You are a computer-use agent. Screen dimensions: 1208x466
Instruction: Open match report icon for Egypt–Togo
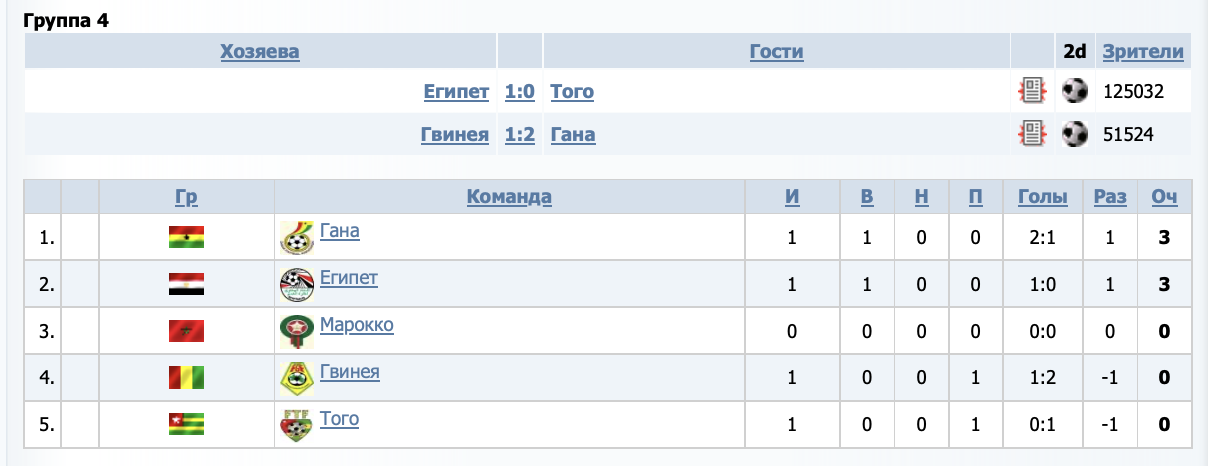[x=1030, y=92]
